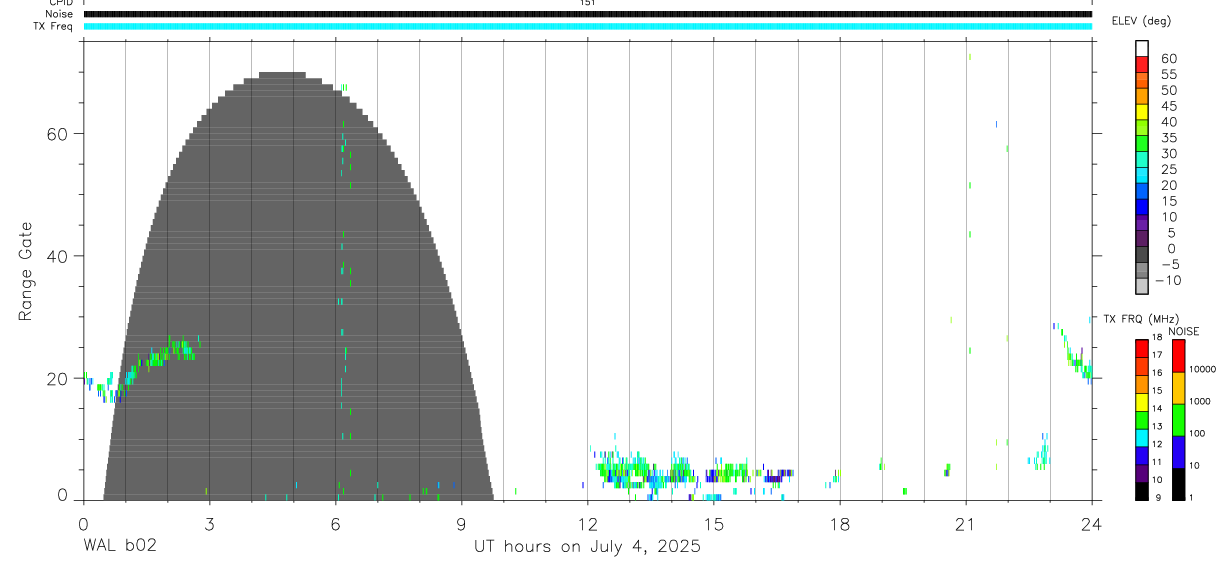Click the '24' tick on the UT hours axis

coord(1091,523)
